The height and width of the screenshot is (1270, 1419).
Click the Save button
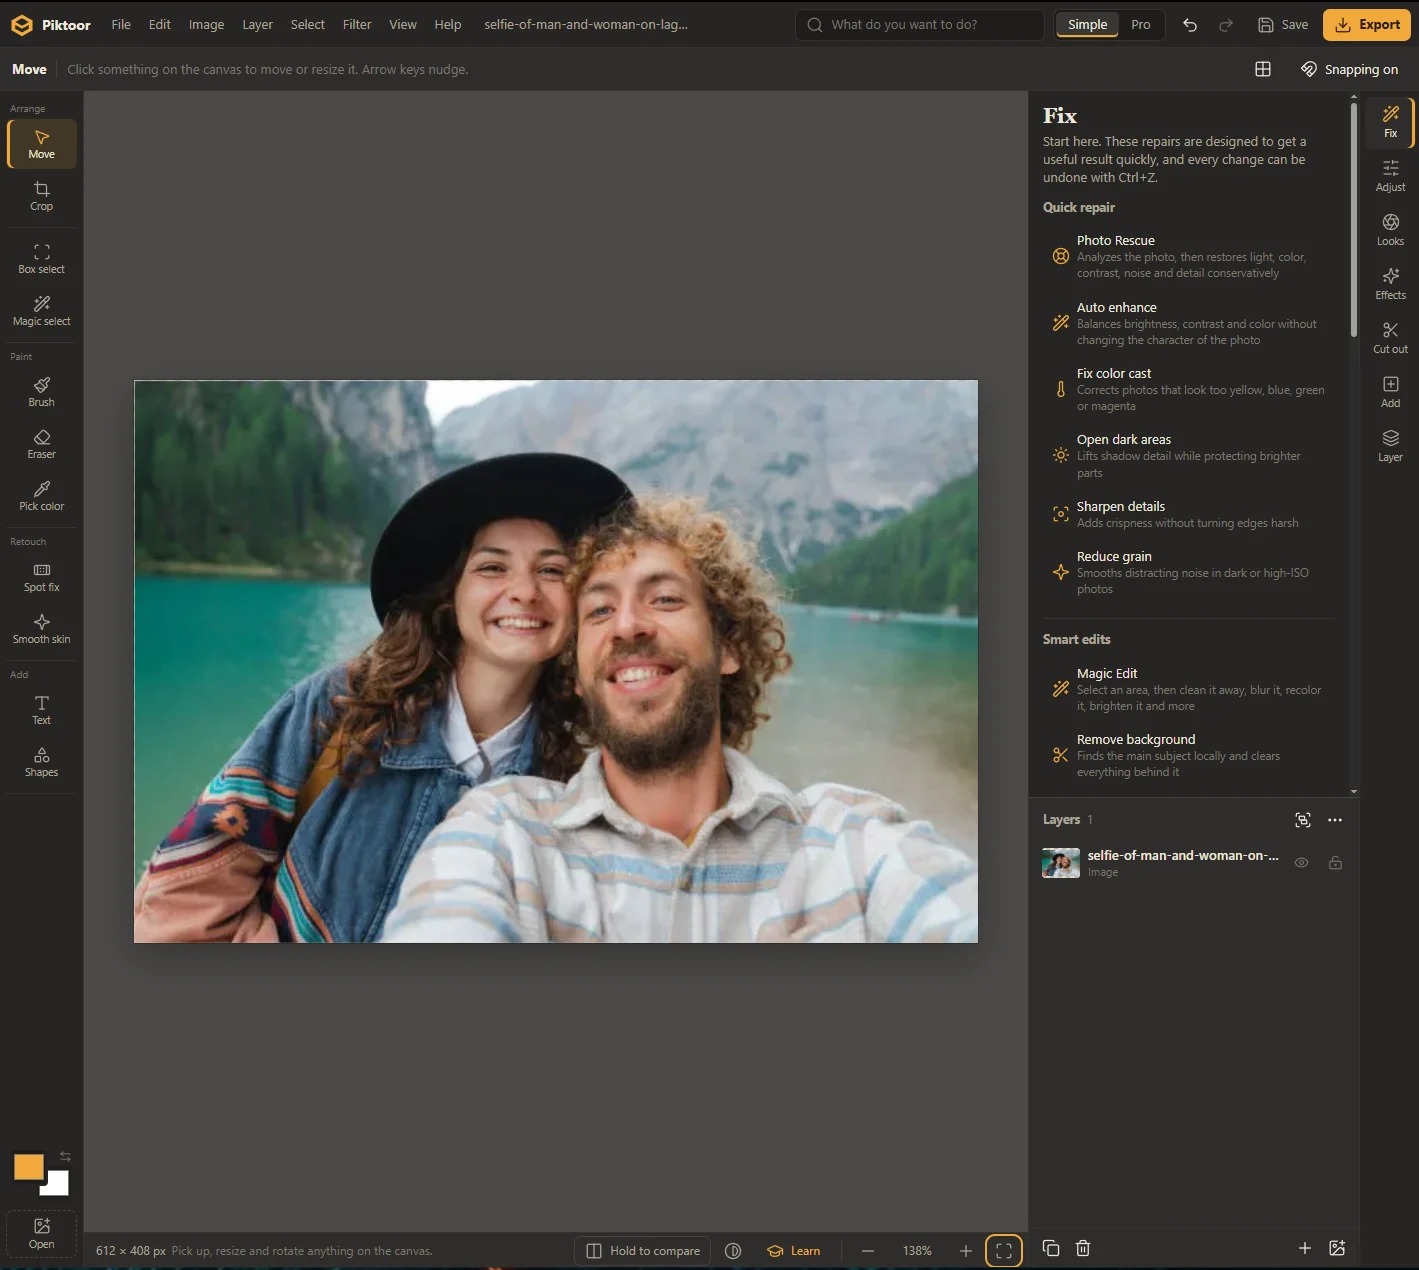1283,25
